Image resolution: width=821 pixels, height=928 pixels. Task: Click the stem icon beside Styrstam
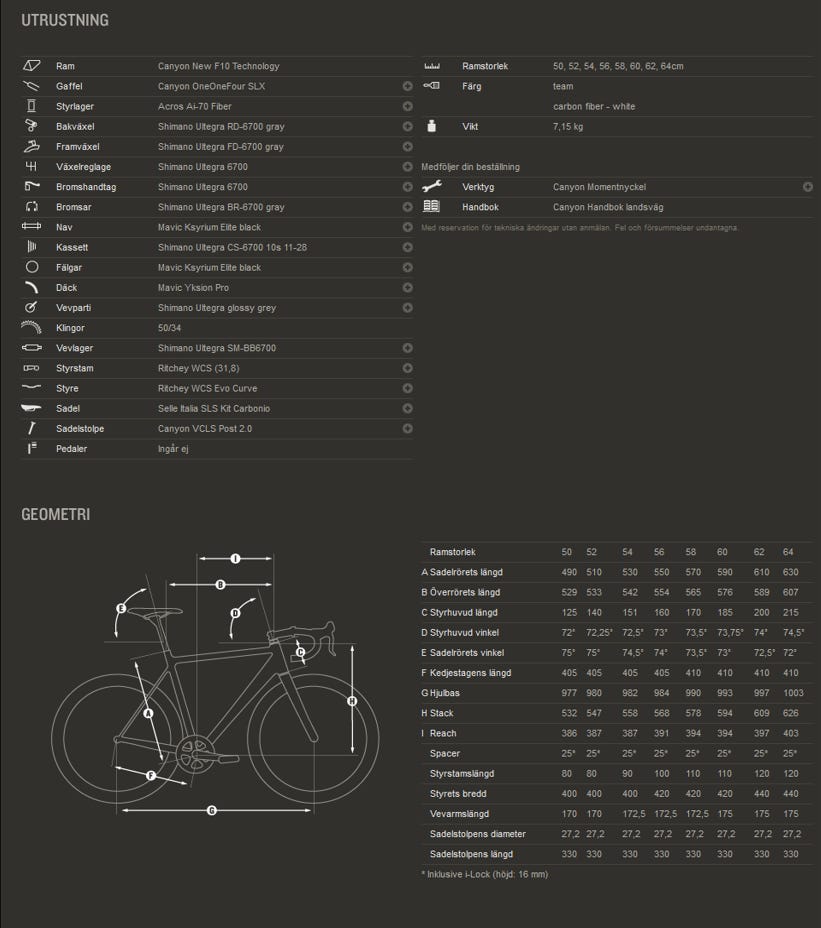31,368
